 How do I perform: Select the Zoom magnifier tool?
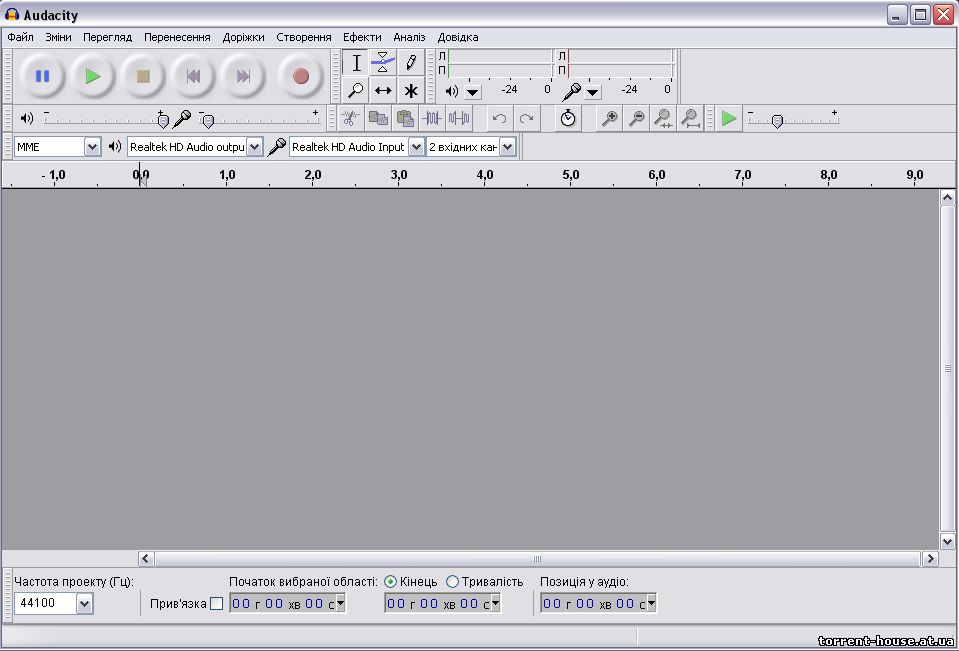pos(356,90)
